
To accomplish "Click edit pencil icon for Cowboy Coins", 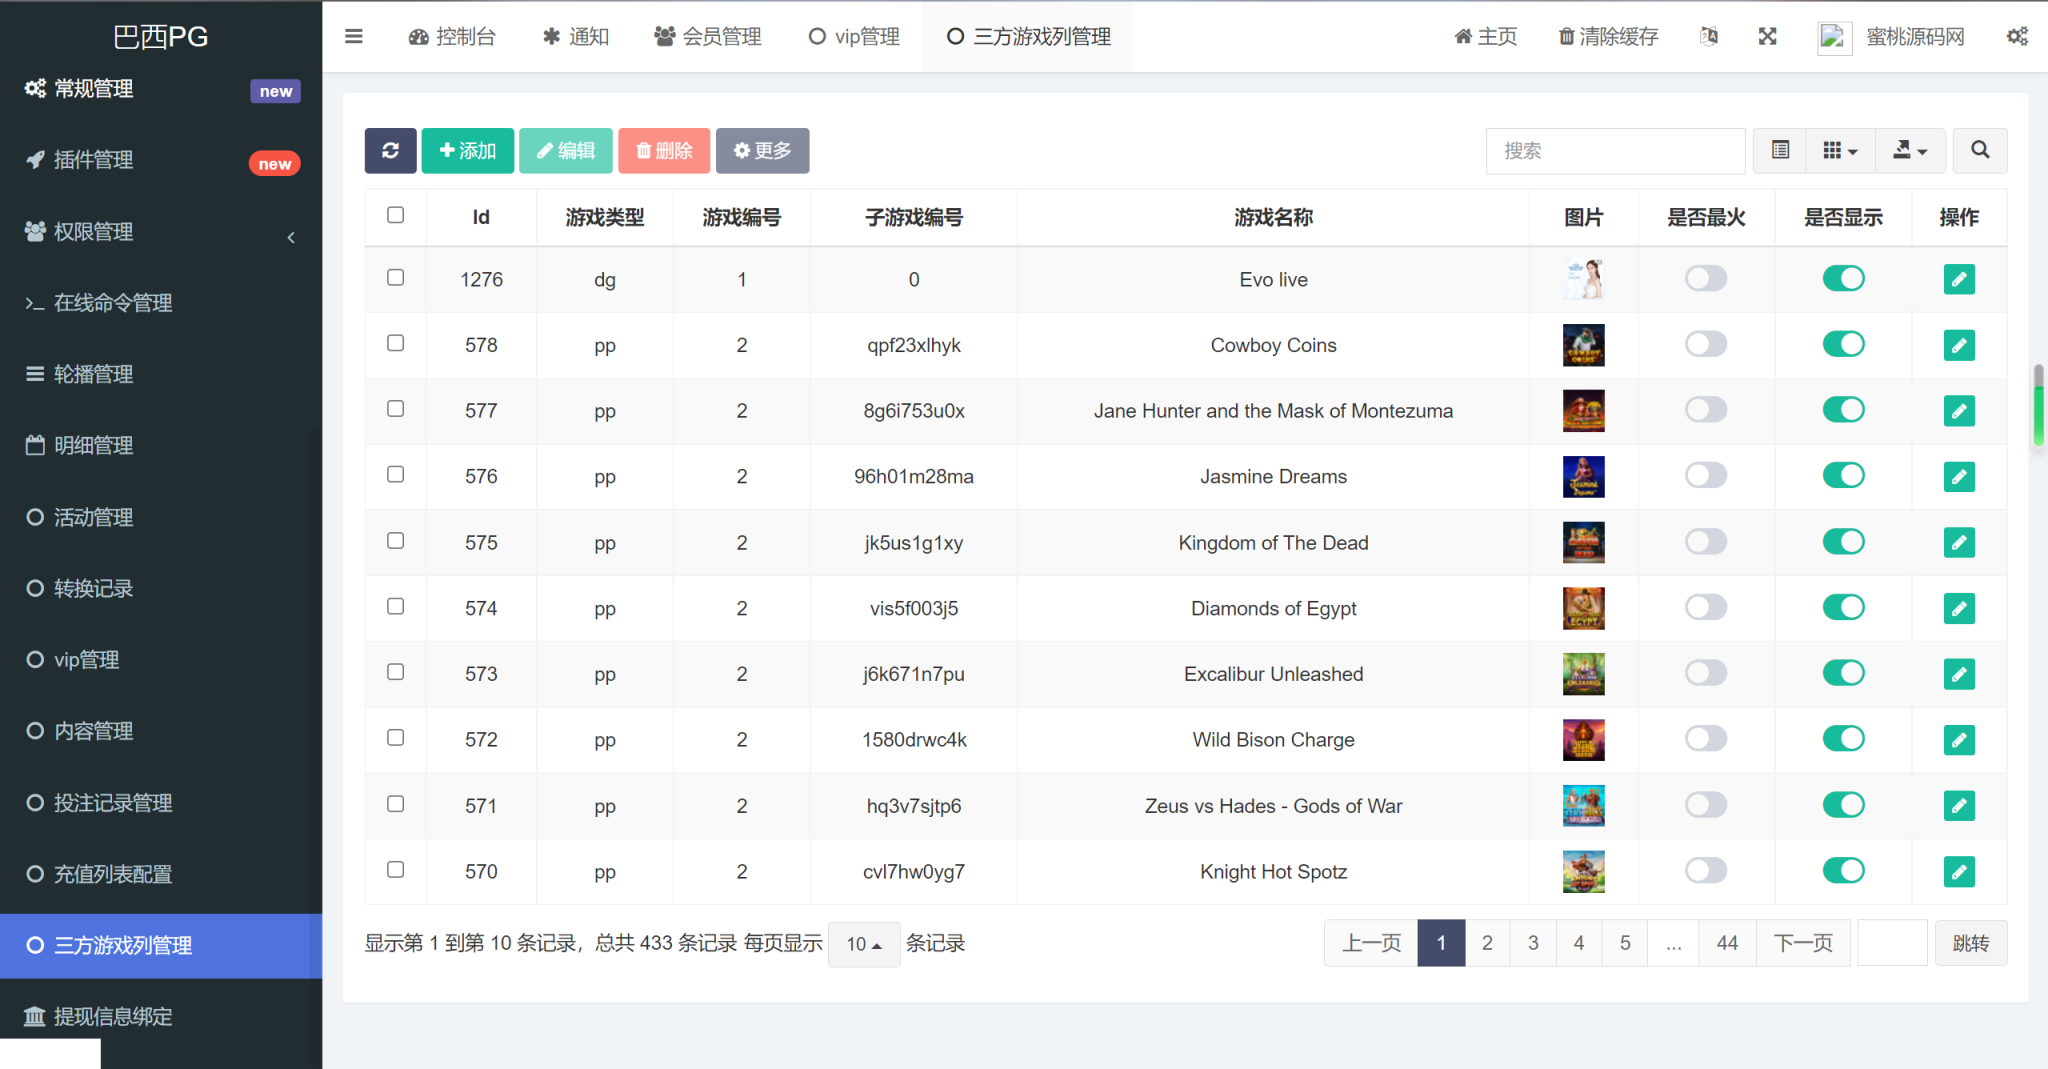I will (x=1958, y=345).
